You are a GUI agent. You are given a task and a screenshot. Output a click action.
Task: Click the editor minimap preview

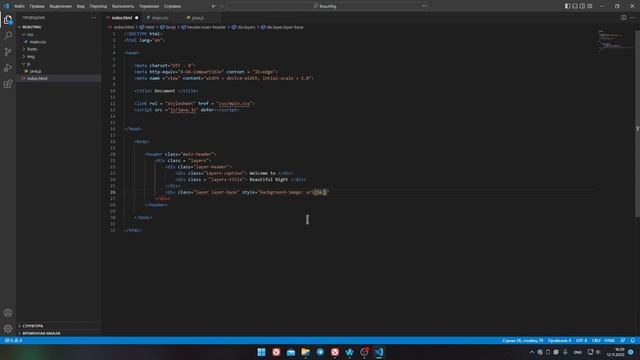(x=615, y=40)
